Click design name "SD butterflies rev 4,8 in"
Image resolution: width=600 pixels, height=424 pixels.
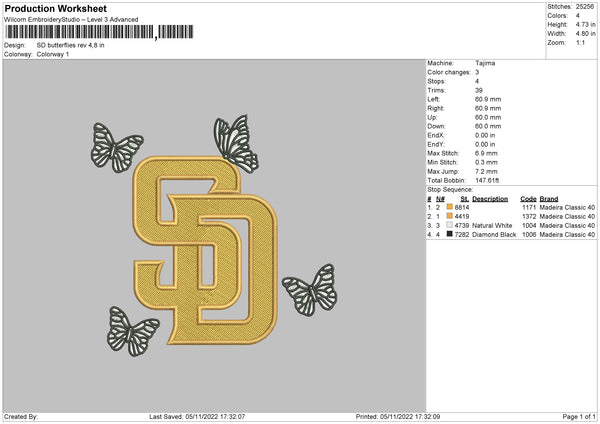pyautogui.click(x=70, y=45)
